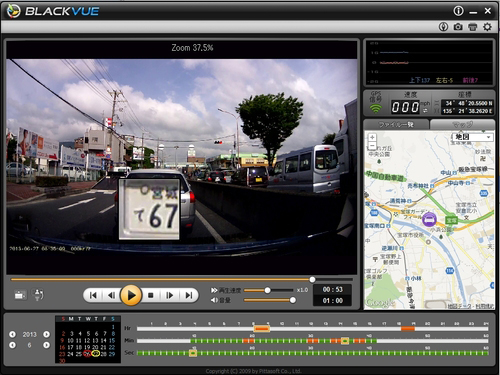
Task: Stop the video playback
Action: 151,295
